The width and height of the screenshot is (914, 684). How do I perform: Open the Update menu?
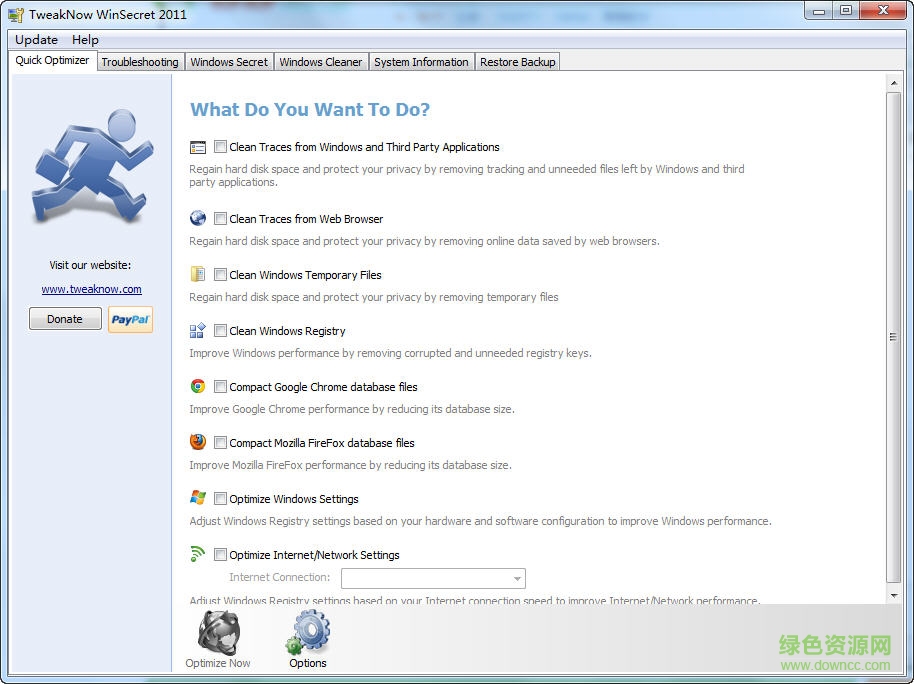pyautogui.click(x=36, y=39)
